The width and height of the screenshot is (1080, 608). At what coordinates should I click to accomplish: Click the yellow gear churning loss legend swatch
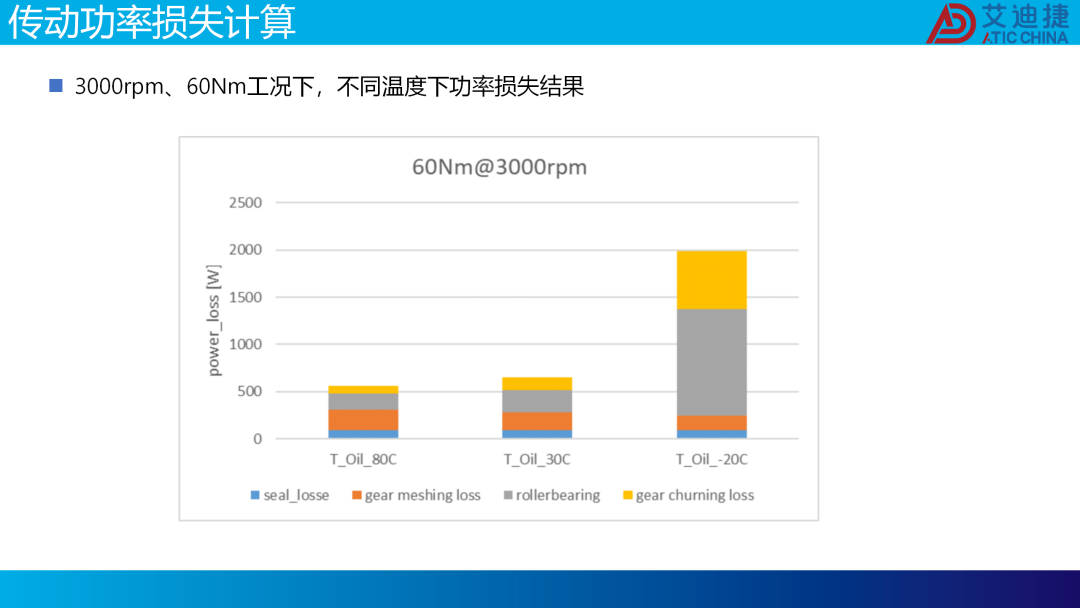click(x=627, y=495)
